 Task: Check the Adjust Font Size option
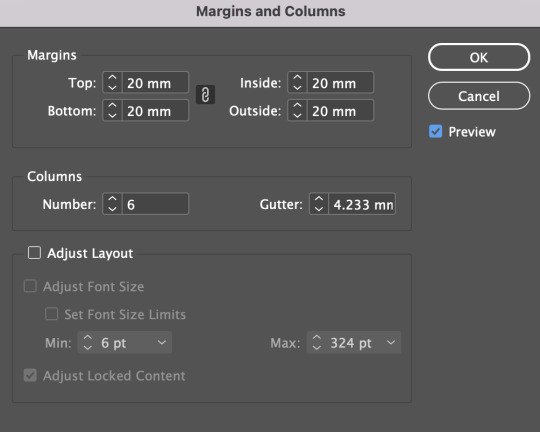point(30,286)
